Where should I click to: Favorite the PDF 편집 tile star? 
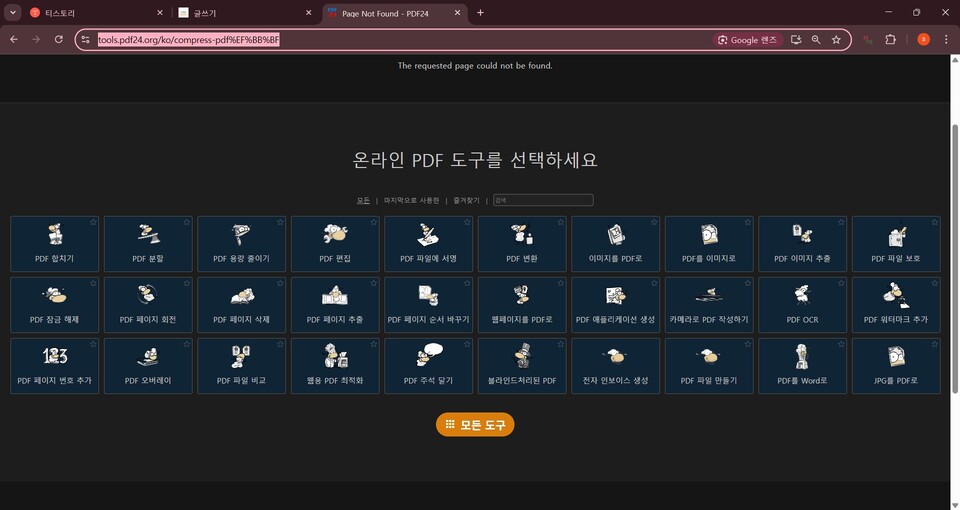pos(373,222)
